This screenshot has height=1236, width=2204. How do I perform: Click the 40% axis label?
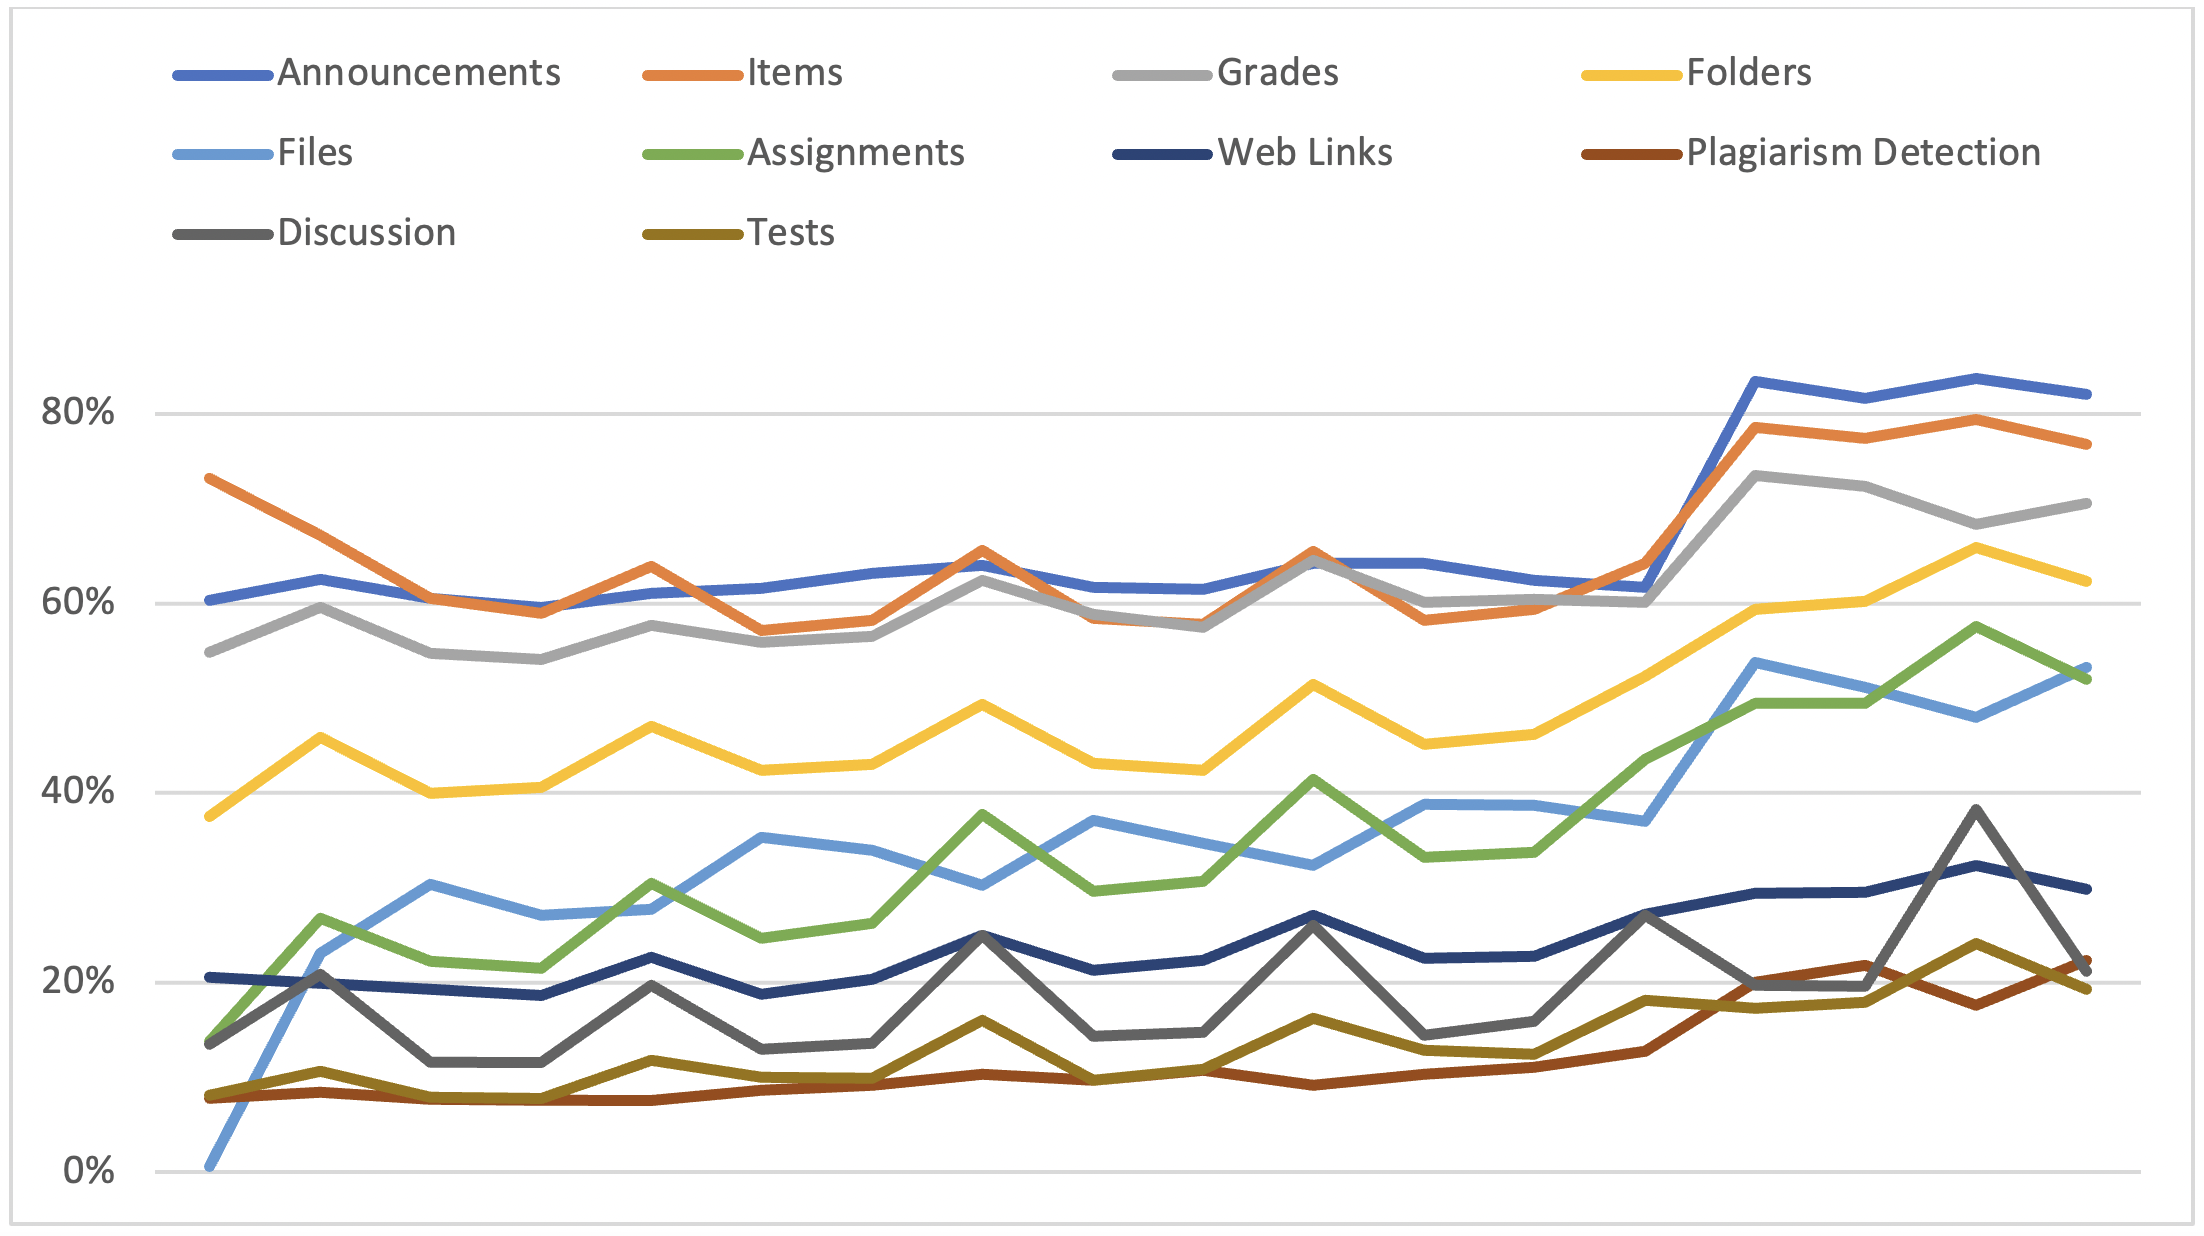point(78,792)
